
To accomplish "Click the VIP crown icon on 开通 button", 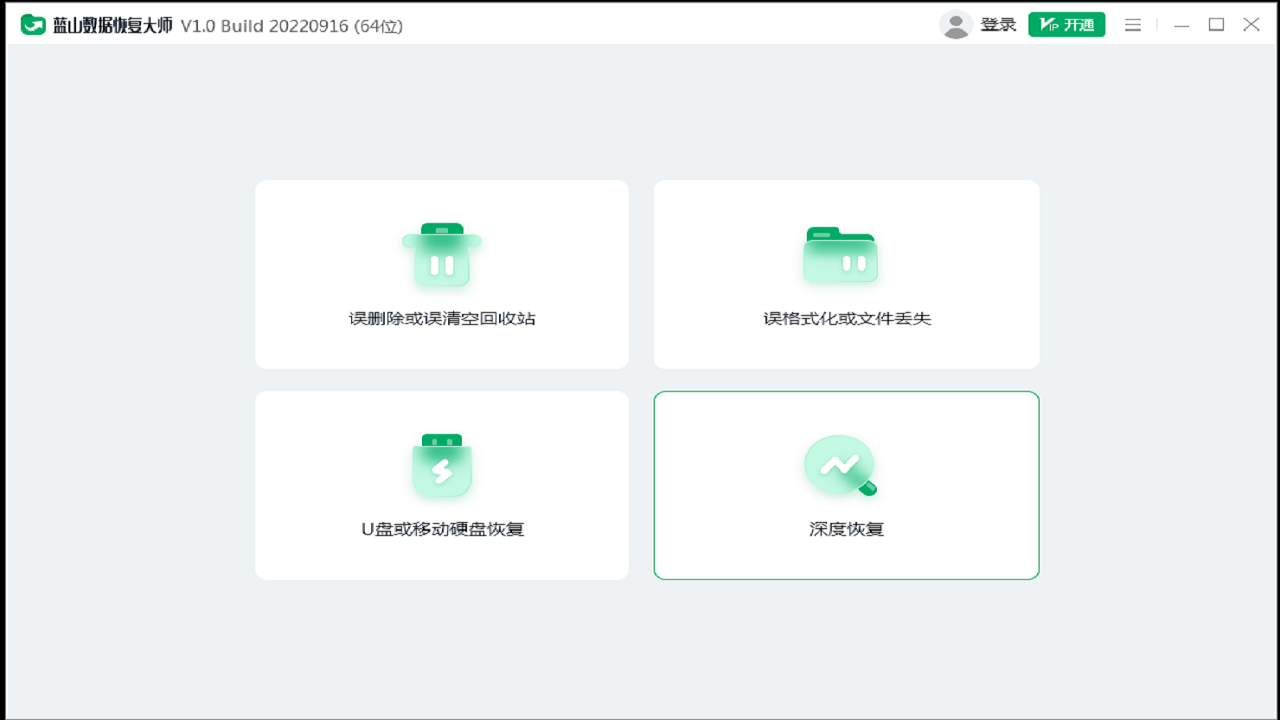I will 1050,24.
